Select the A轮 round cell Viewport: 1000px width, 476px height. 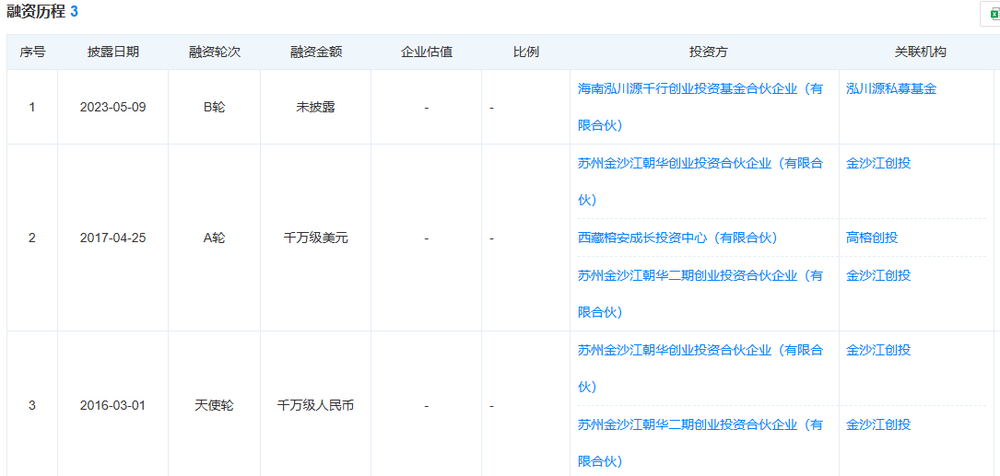pyautogui.click(x=214, y=238)
